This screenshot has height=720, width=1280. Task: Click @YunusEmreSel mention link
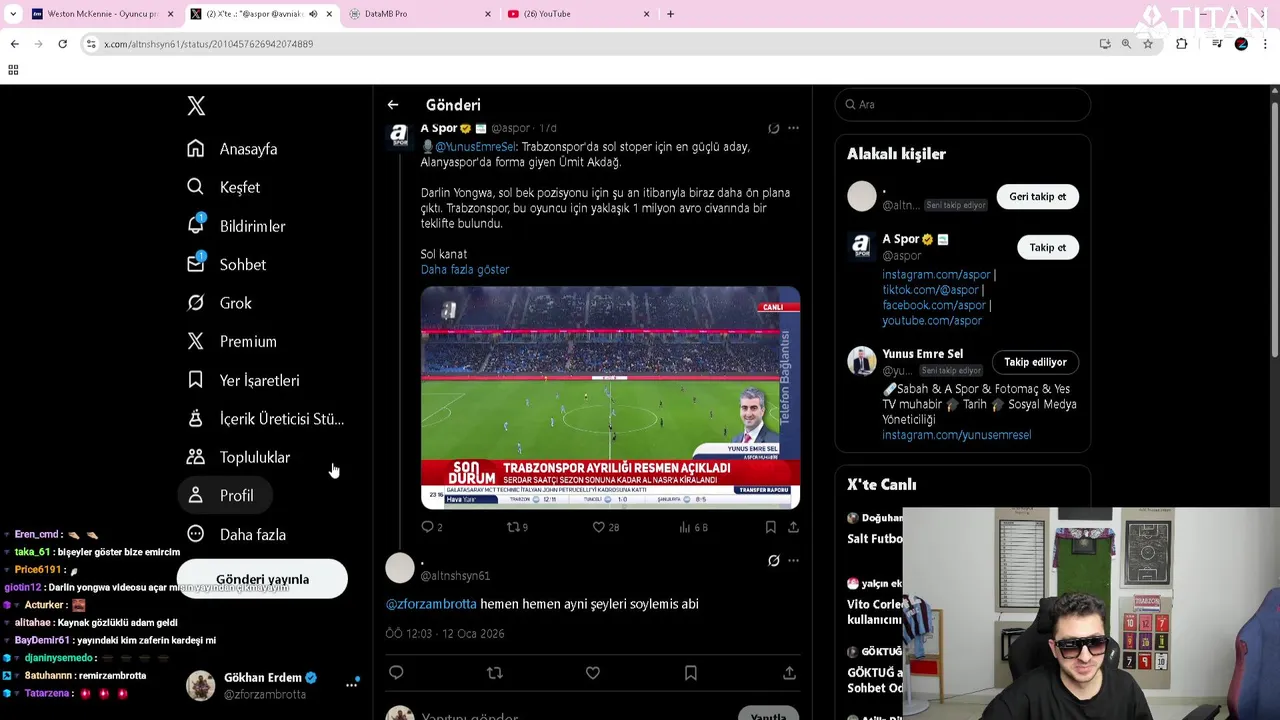pyautogui.click(x=475, y=147)
